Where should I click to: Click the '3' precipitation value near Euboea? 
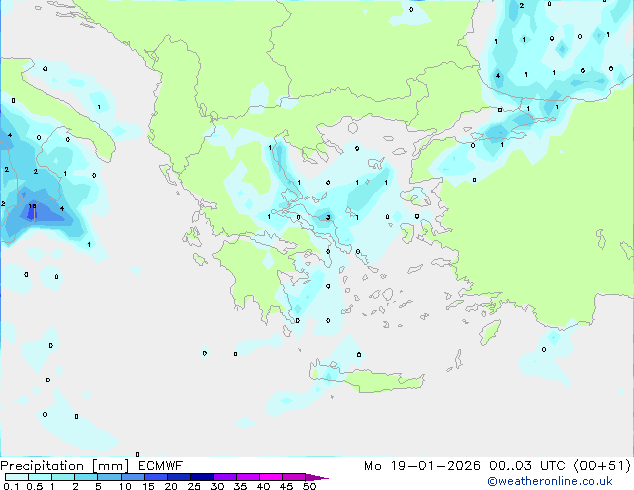point(328,218)
